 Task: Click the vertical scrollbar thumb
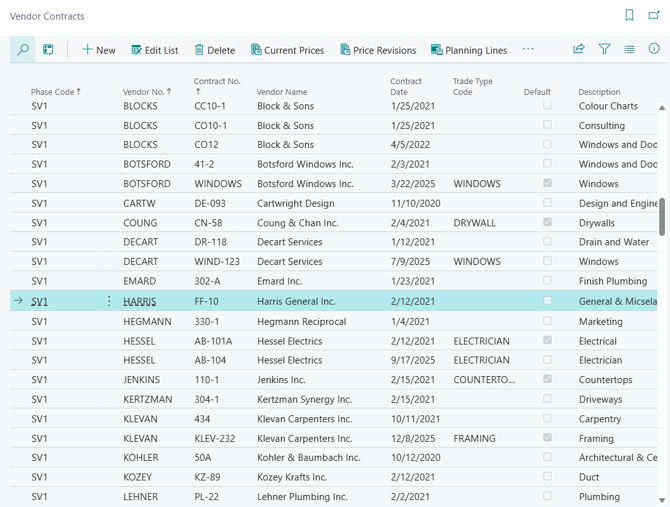click(x=662, y=217)
